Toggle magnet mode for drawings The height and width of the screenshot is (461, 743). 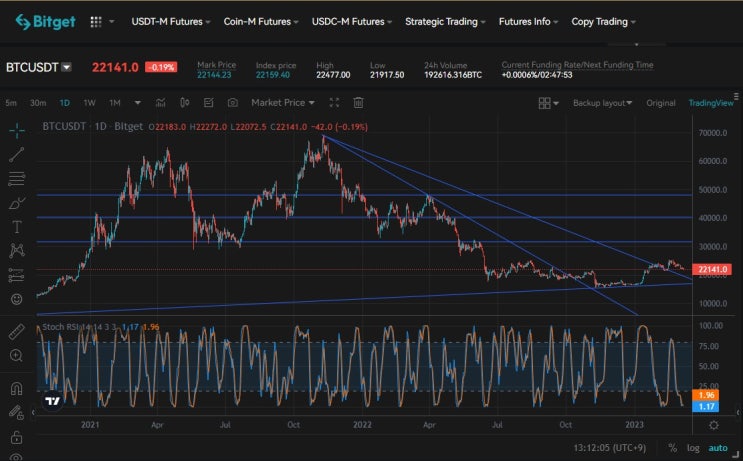click(16, 389)
